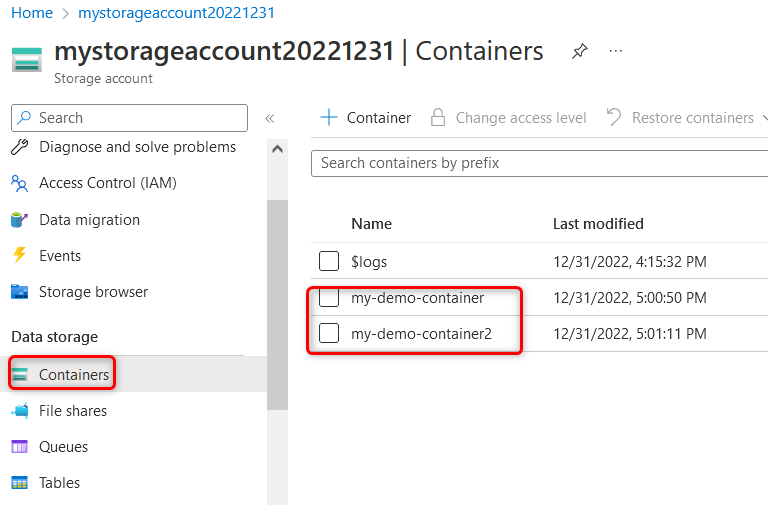
Task: Click the Queues icon in the sidebar
Action: 19,447
